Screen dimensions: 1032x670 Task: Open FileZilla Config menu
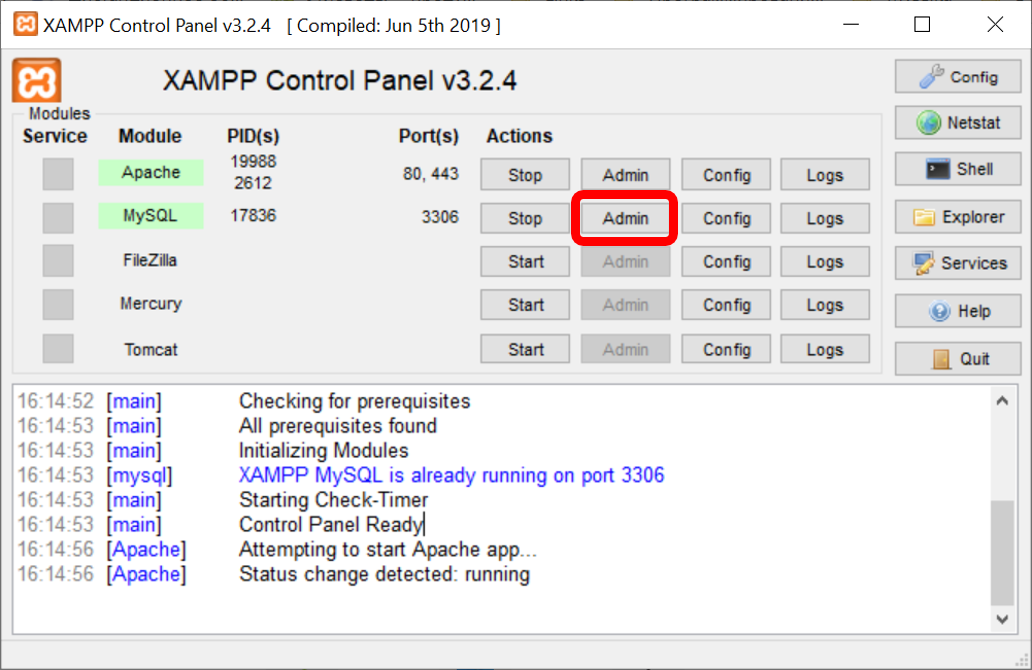[x=726, y=262]
